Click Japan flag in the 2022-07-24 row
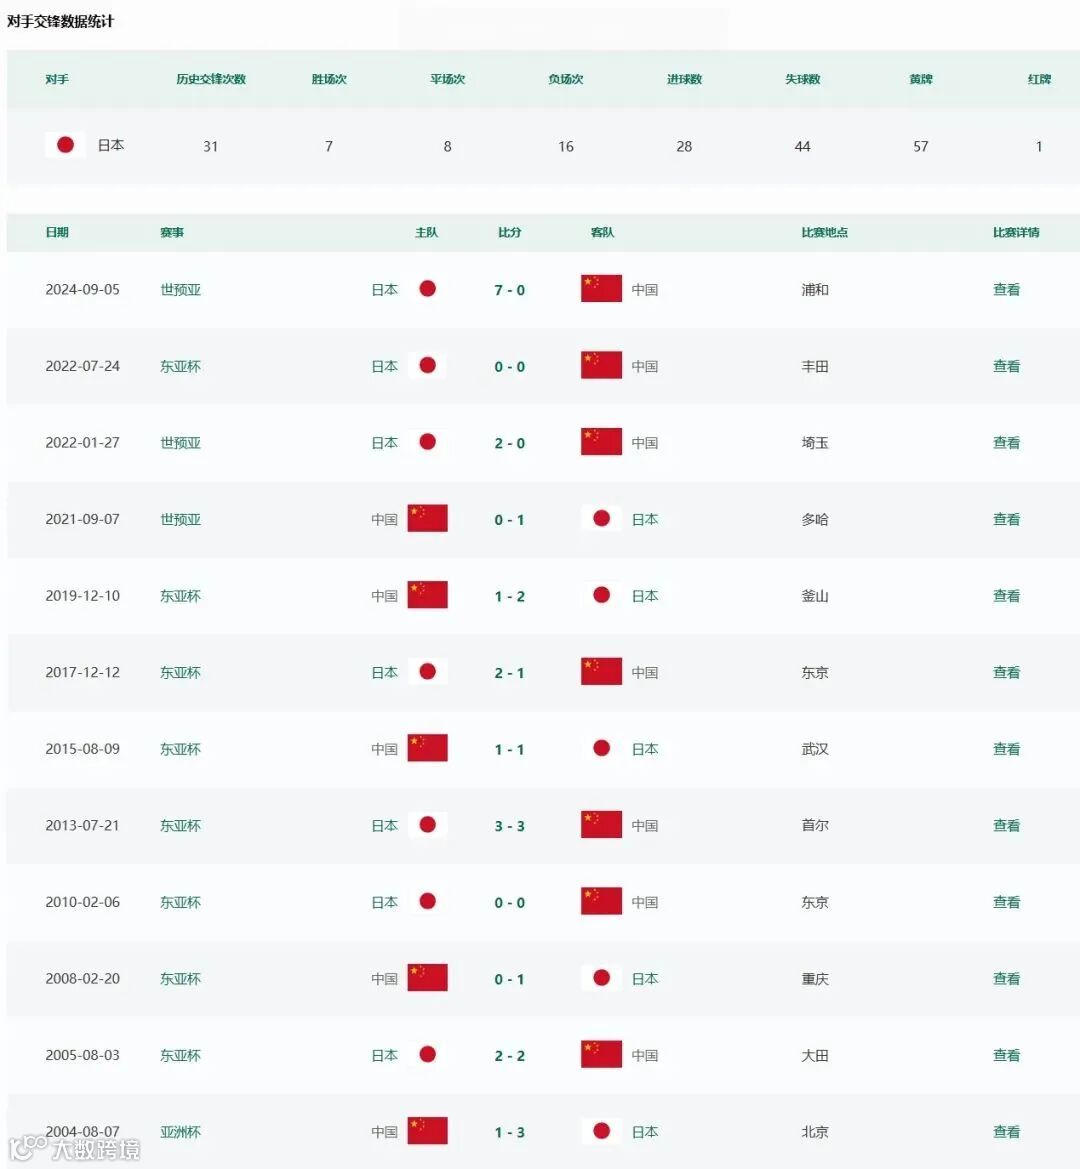 (427, 365)
